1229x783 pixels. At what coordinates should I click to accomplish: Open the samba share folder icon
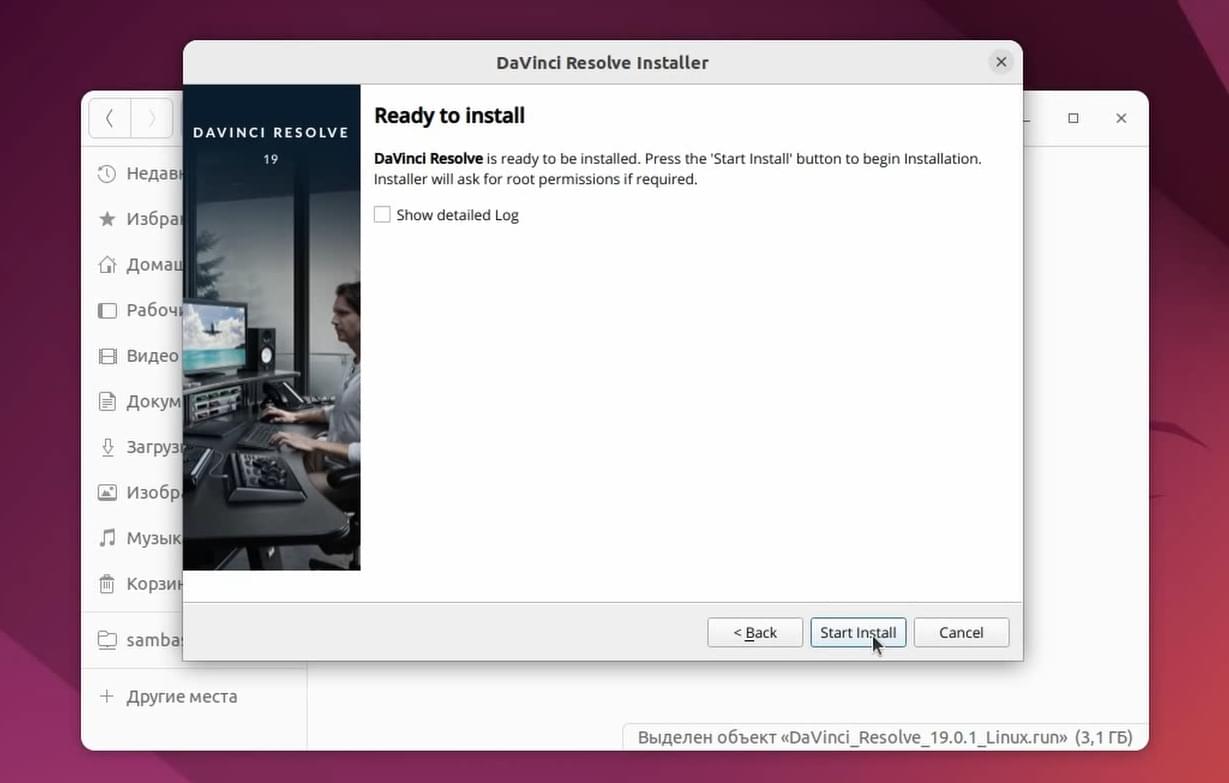click(107, 640)
